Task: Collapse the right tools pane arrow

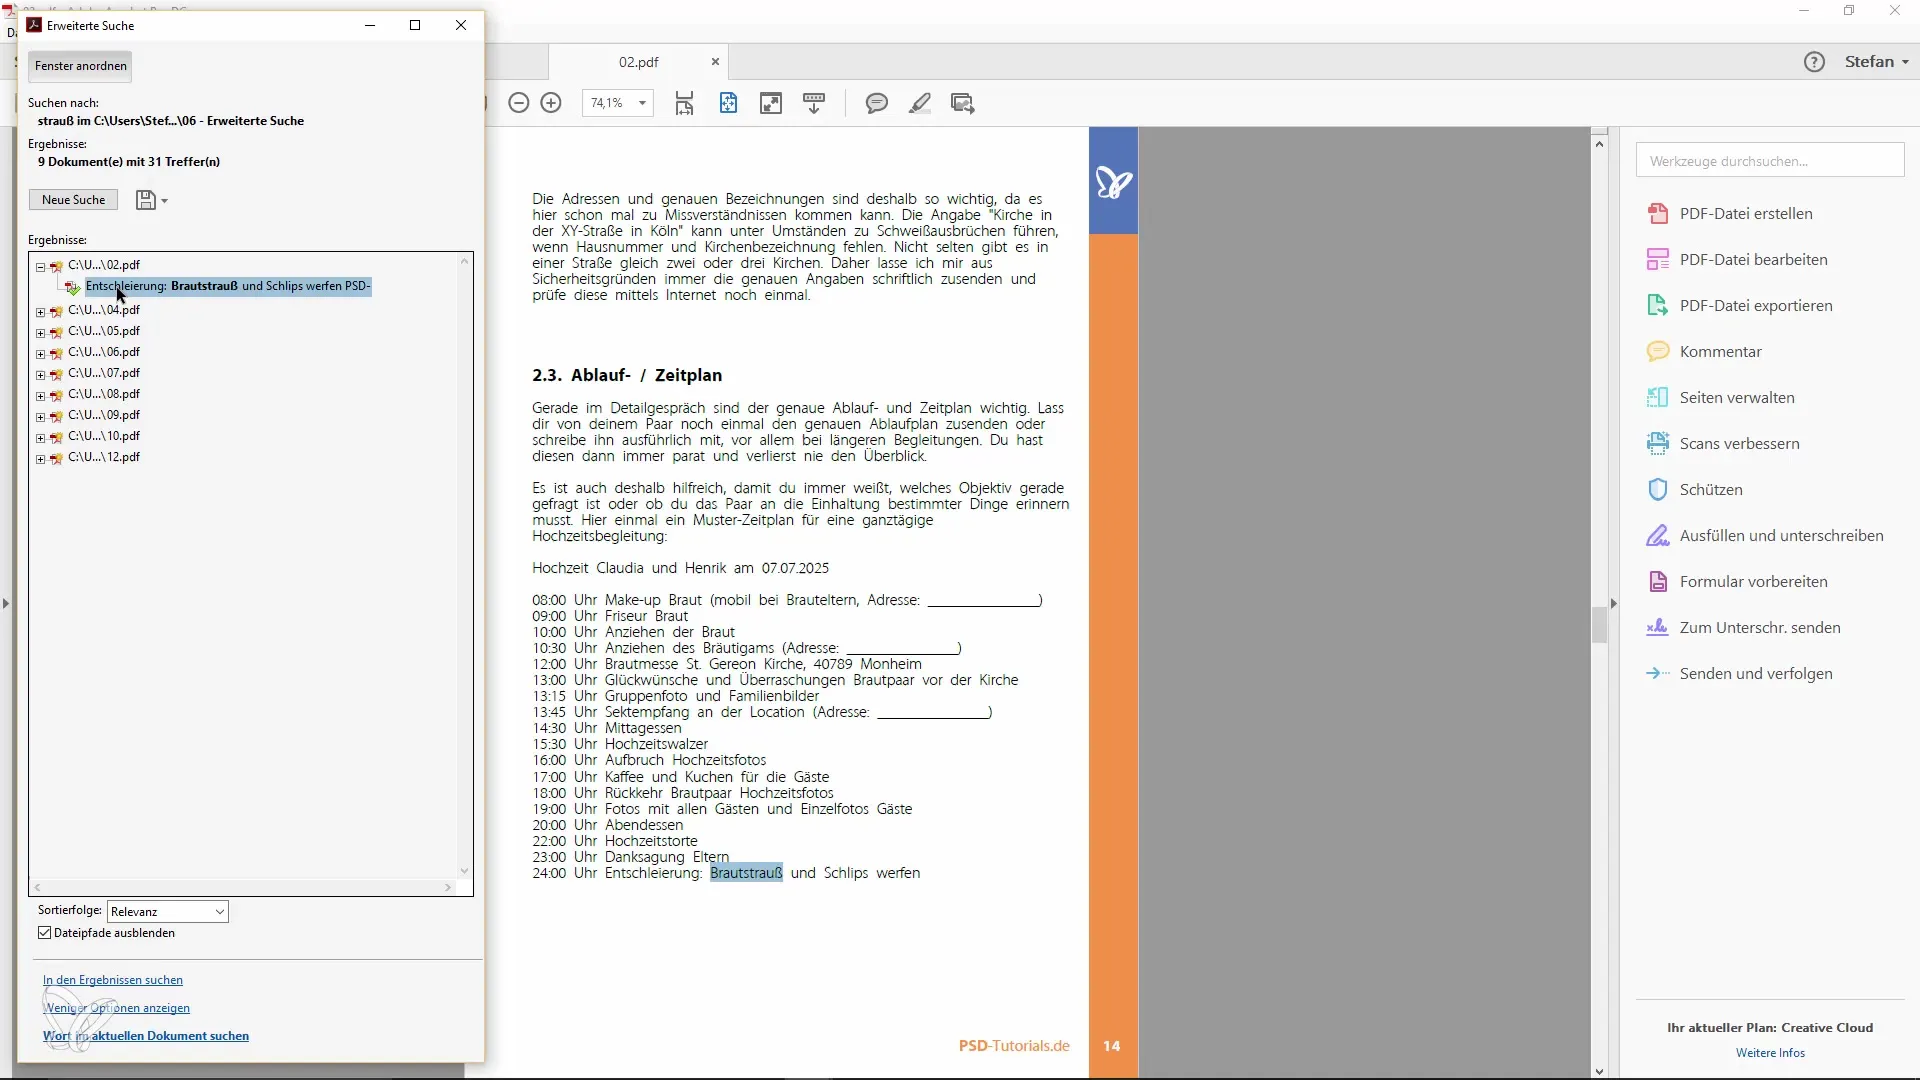Action: pos(1613,604)
